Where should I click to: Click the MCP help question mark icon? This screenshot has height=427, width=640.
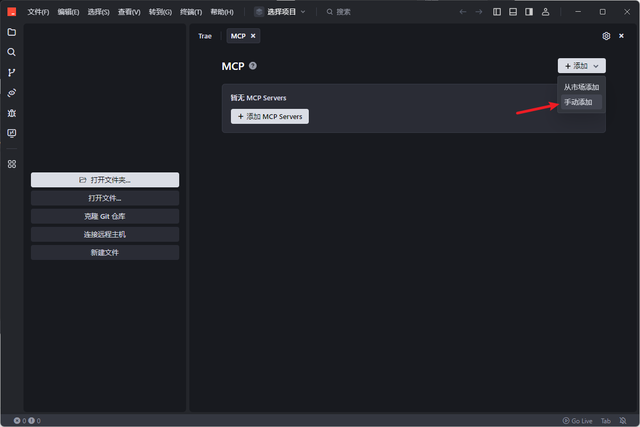(x=253, y=66)
